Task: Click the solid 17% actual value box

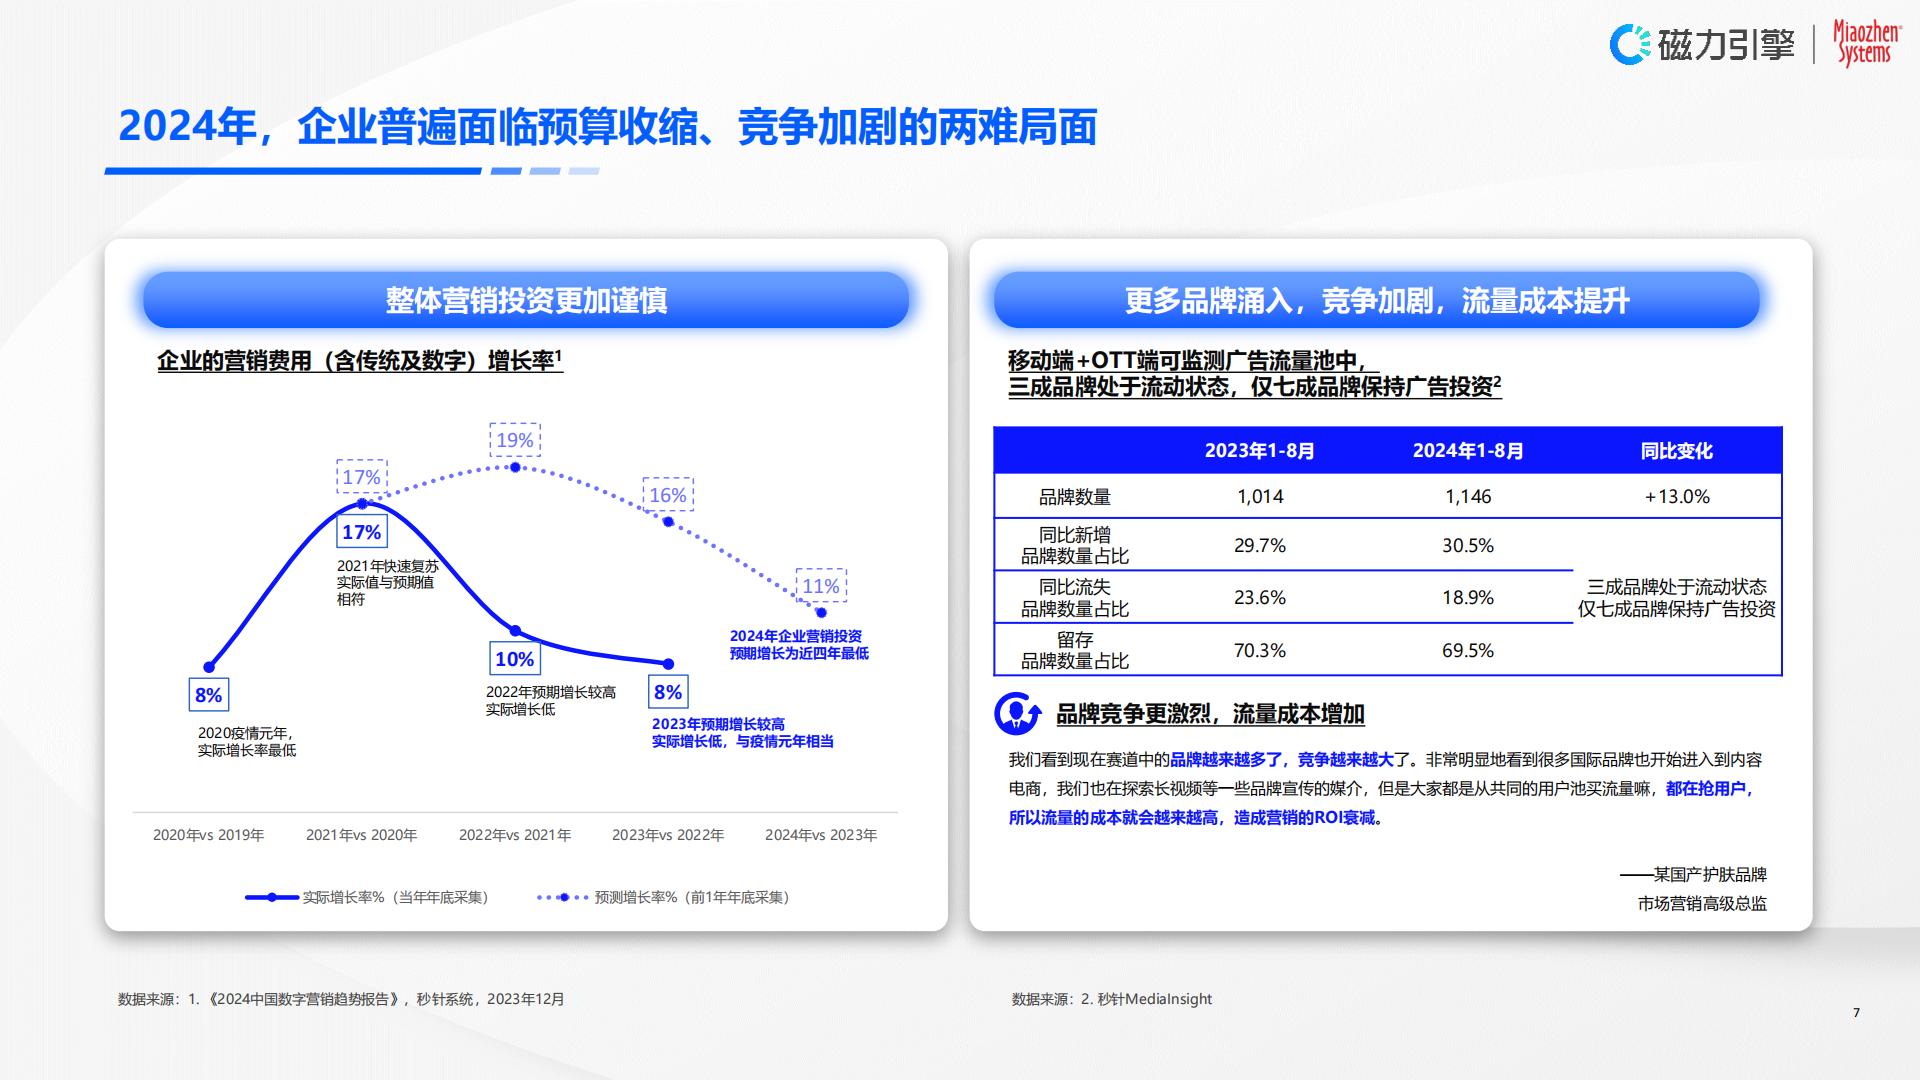Action: (362, 532)
